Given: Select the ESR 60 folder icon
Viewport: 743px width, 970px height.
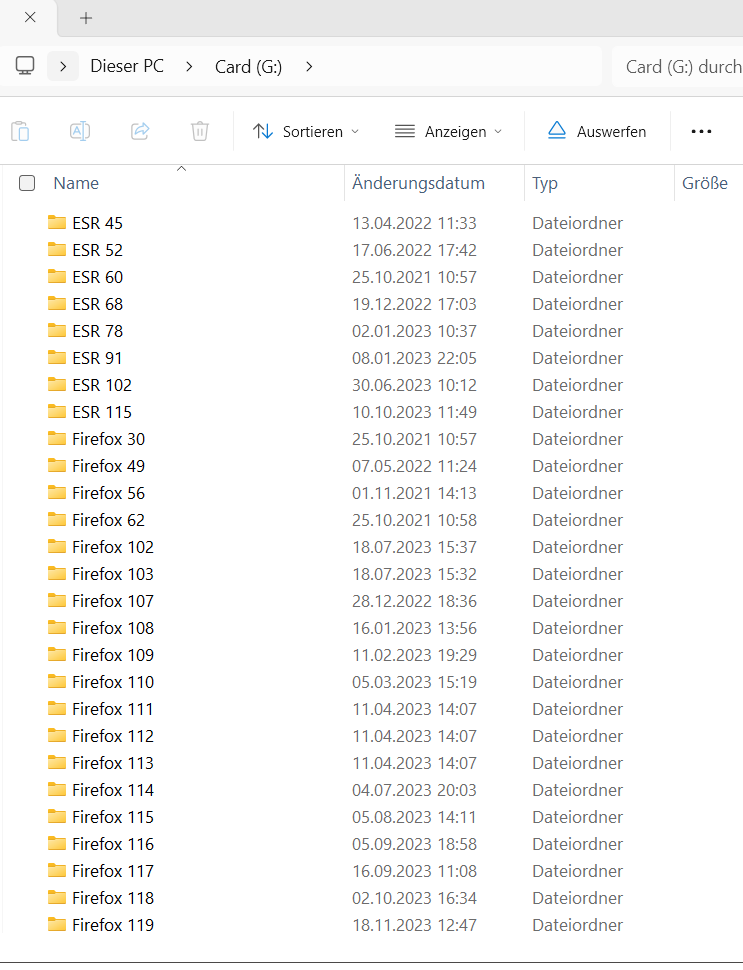Looking at the screenshot, I should pyautogui.click(x=57, y=276).
